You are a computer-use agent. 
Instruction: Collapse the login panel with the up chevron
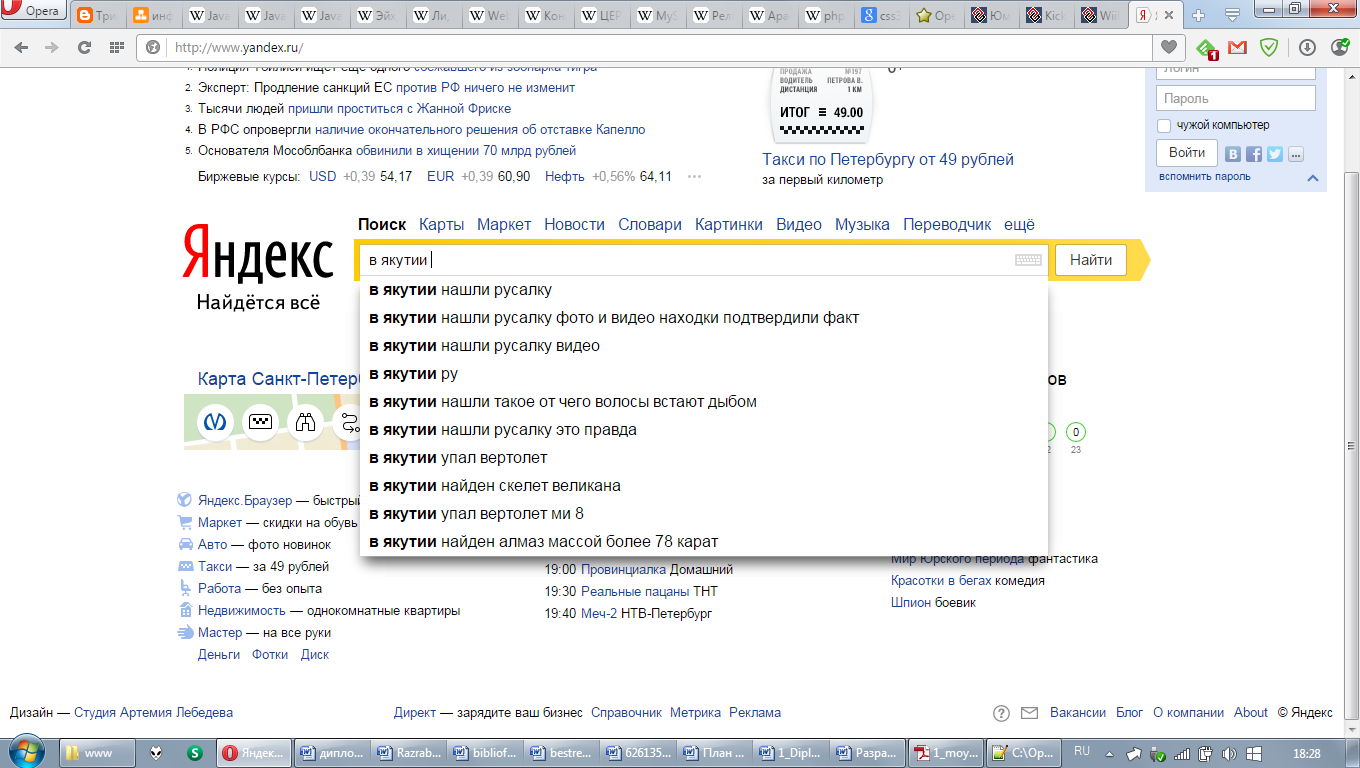tap(1312, 178)
